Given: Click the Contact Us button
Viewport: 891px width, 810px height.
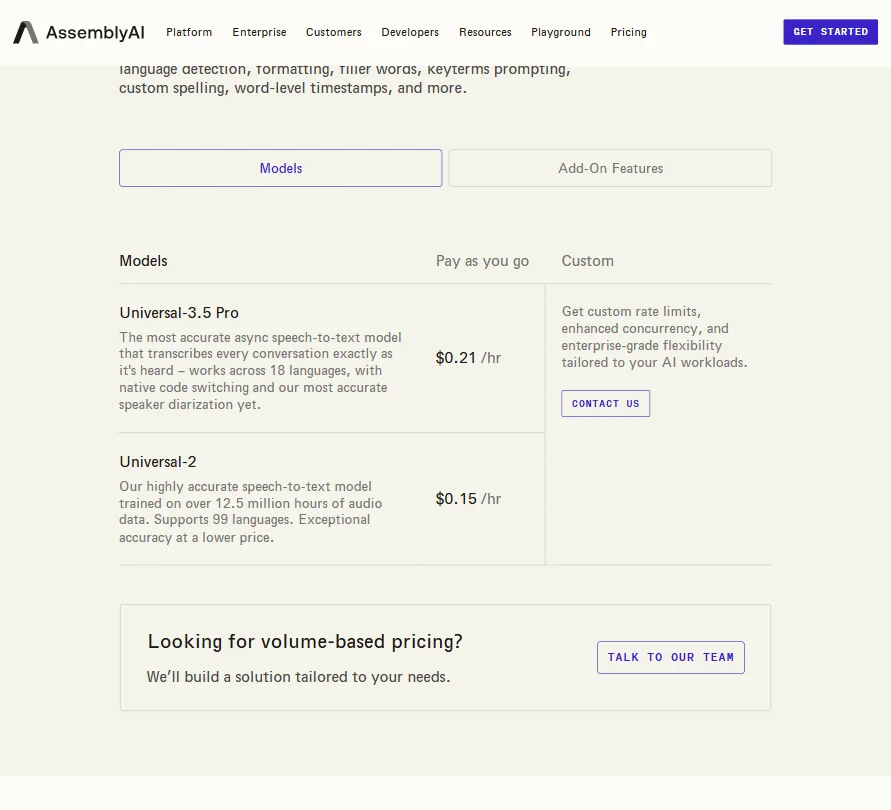Looking at the screenshot, I should tap(605, 404).
